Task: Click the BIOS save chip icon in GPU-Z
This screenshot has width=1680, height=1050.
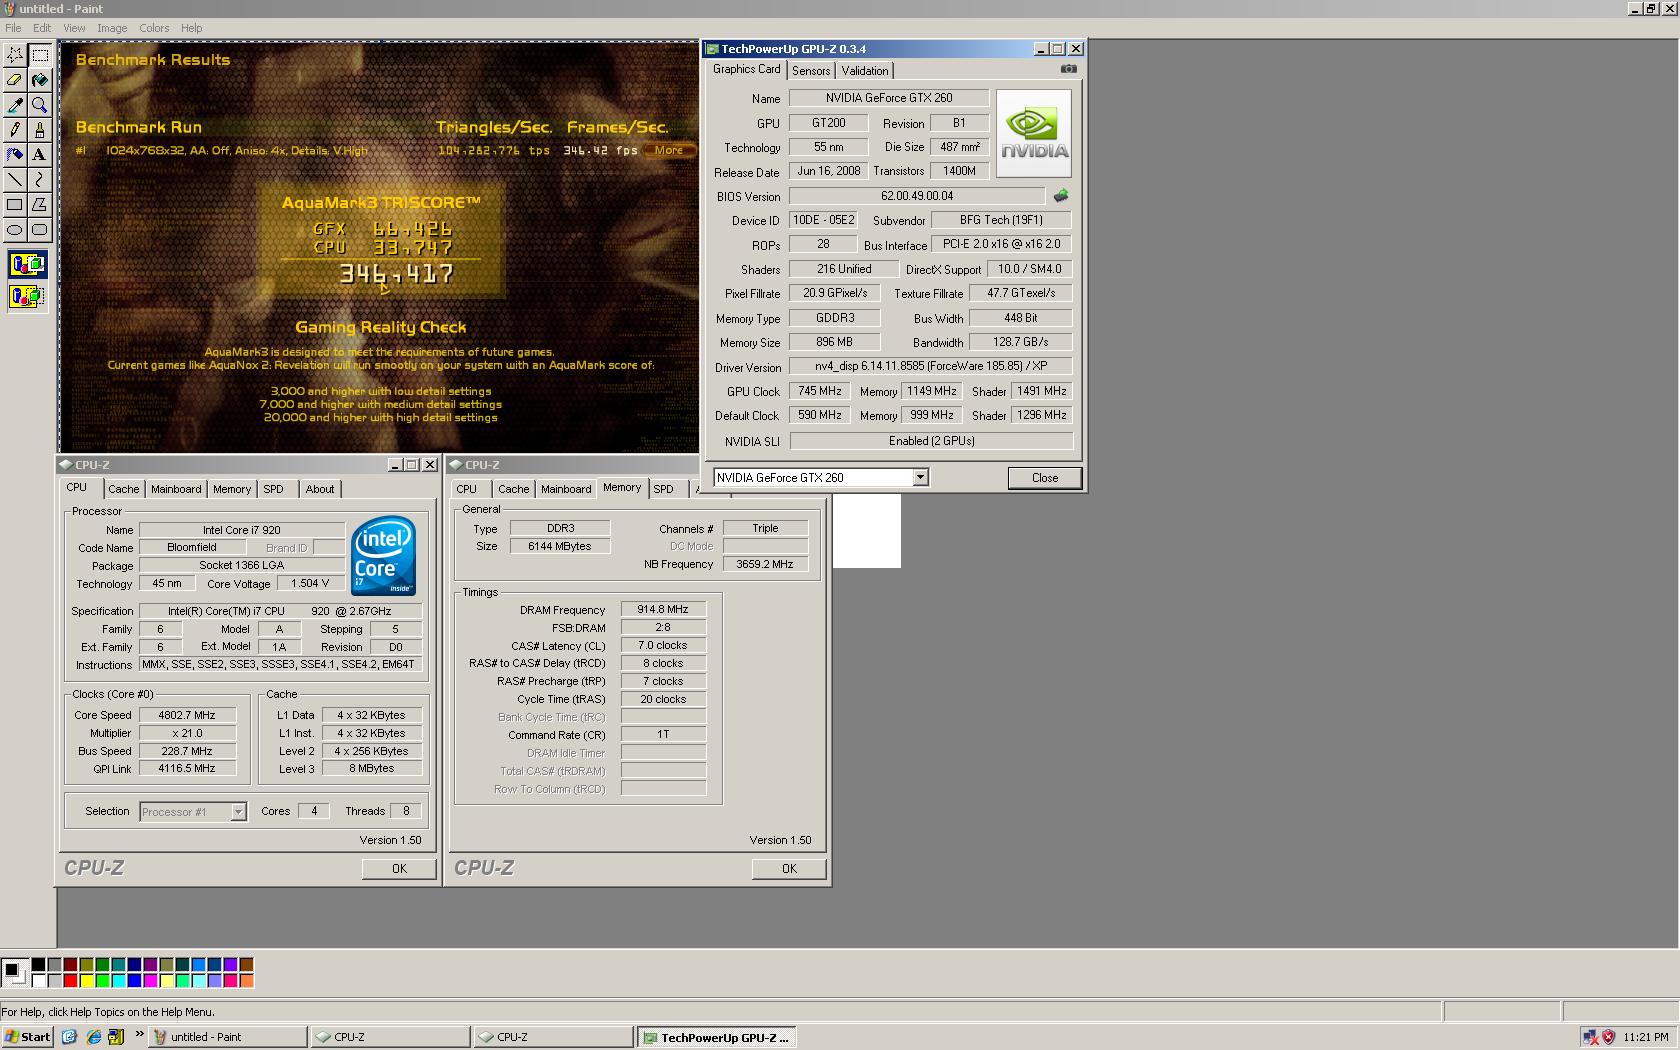Action: [x=1061, y=196]
